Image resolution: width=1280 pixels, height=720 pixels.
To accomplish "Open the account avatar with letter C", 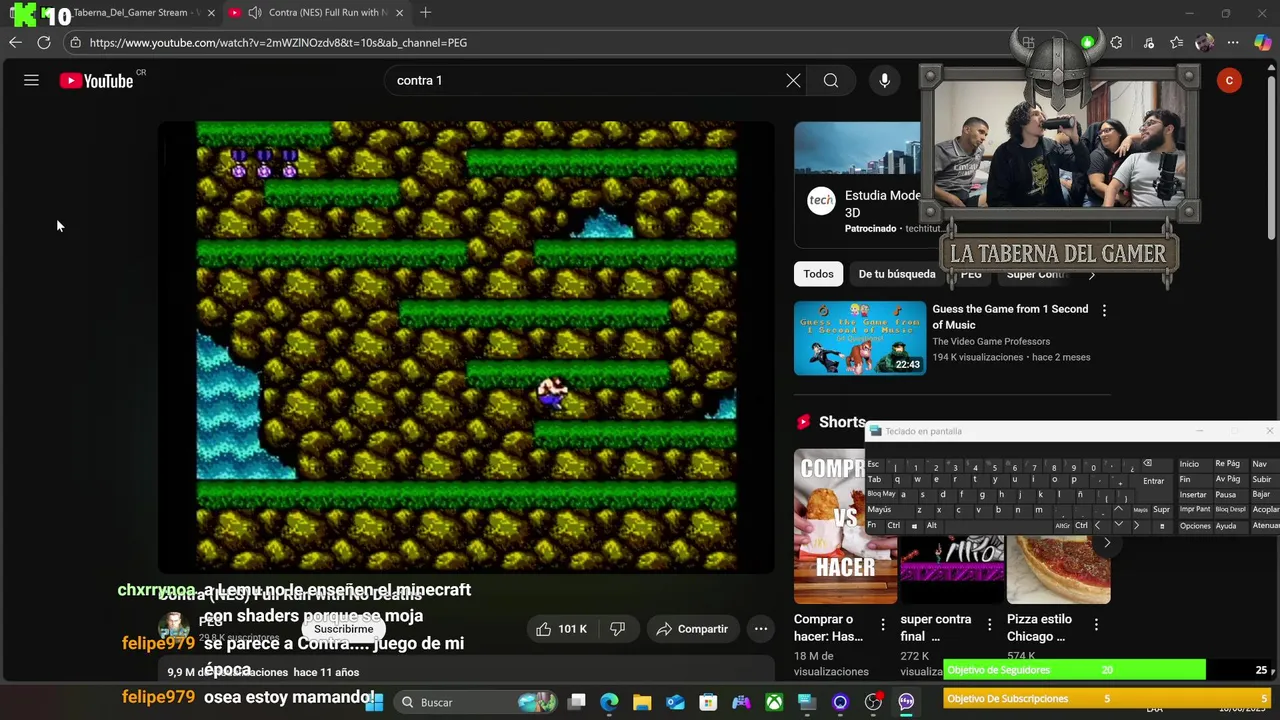I will (1229, 80).
